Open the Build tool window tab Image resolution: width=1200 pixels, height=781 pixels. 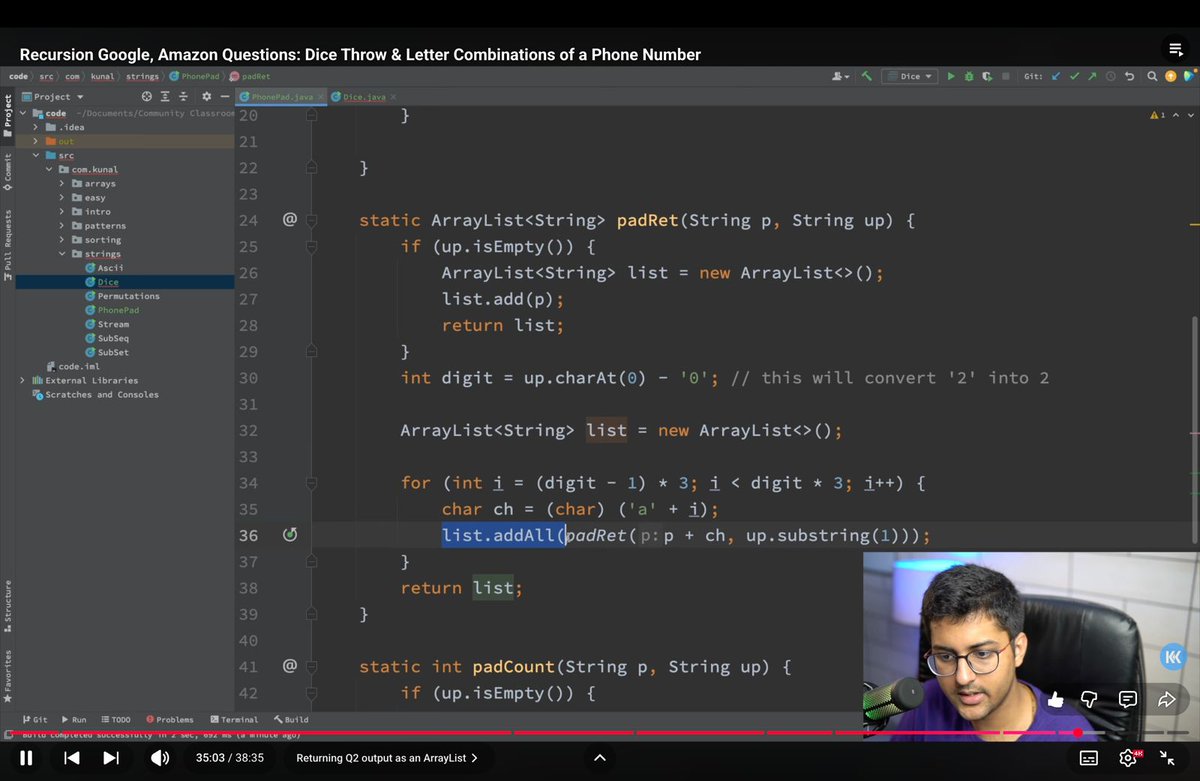[x=291, y=719]
